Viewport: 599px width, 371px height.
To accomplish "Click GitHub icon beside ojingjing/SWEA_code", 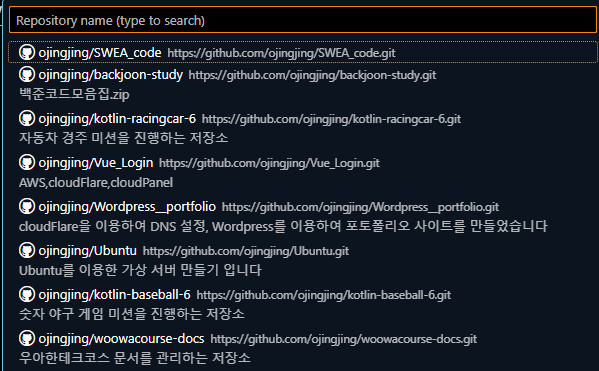I will click(x=27, y=52).
